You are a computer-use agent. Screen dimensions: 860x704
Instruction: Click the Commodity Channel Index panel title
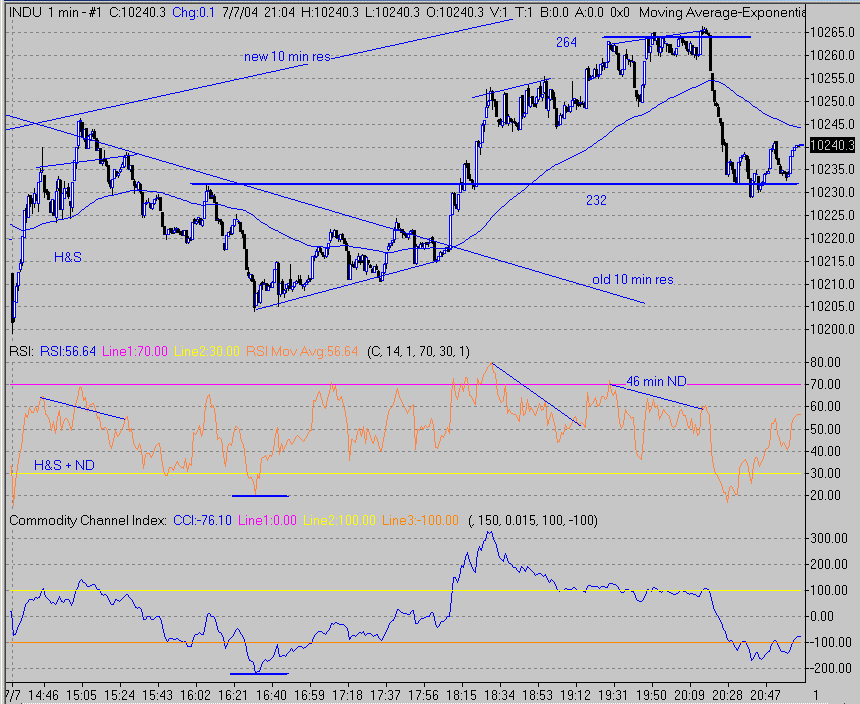[x=88, y=520]
